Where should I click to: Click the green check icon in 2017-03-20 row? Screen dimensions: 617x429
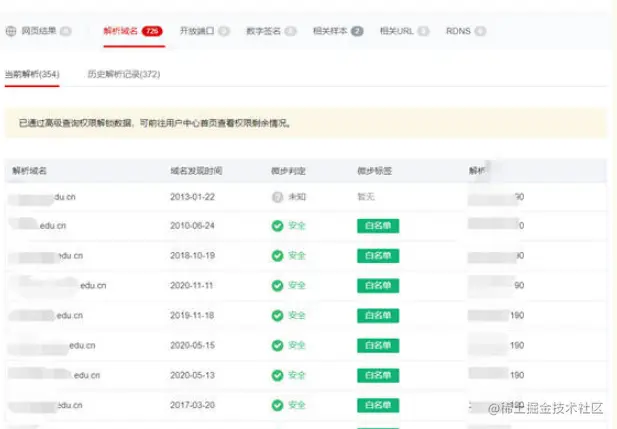(277, 405)
